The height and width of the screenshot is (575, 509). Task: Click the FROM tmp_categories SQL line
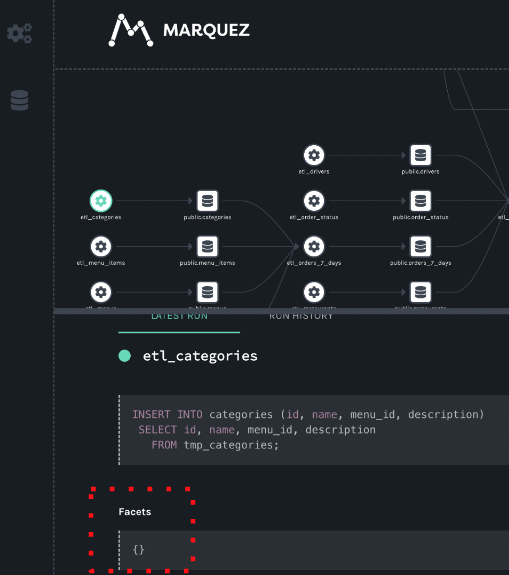click(x=215, y=445)
